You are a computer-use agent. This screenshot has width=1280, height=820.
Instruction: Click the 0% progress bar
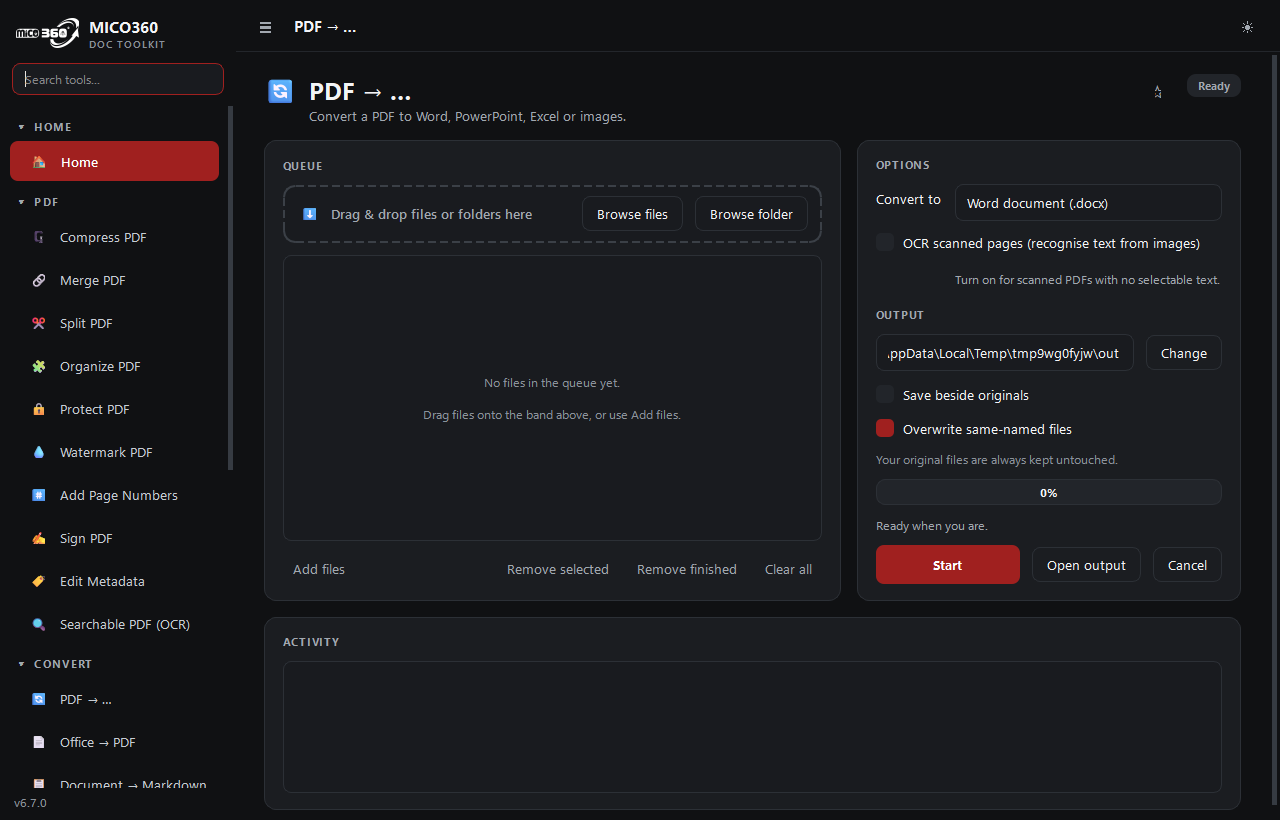[1048, 492]
